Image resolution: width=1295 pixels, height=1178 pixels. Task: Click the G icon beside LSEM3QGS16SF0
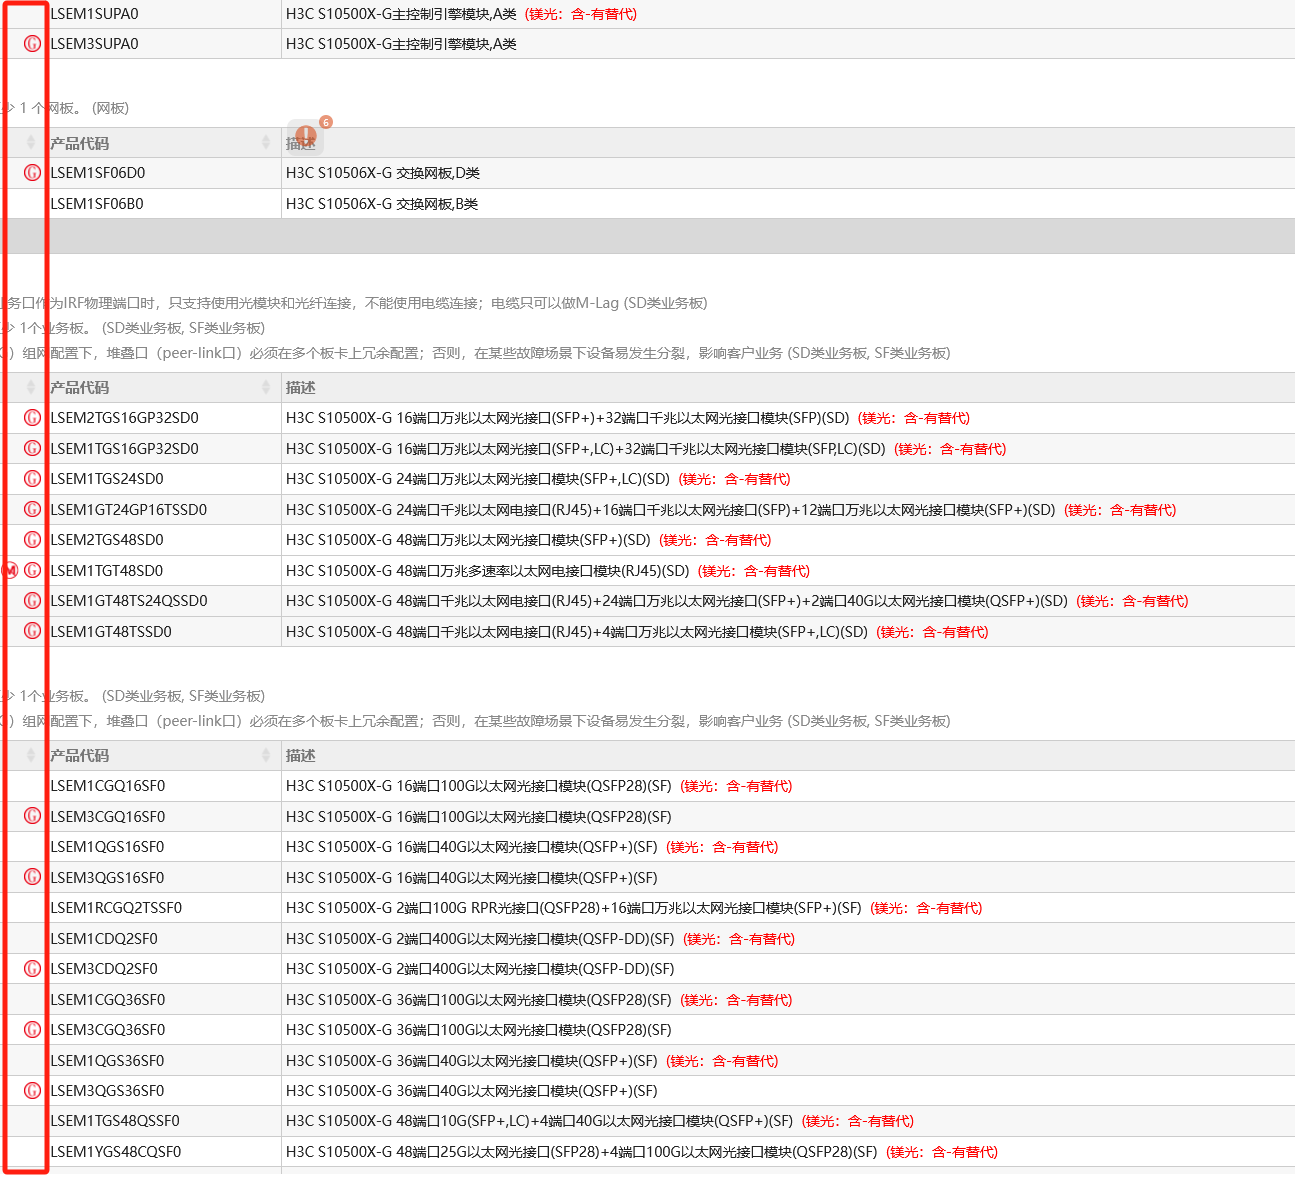pyautogui.click(x=32, y=878)
